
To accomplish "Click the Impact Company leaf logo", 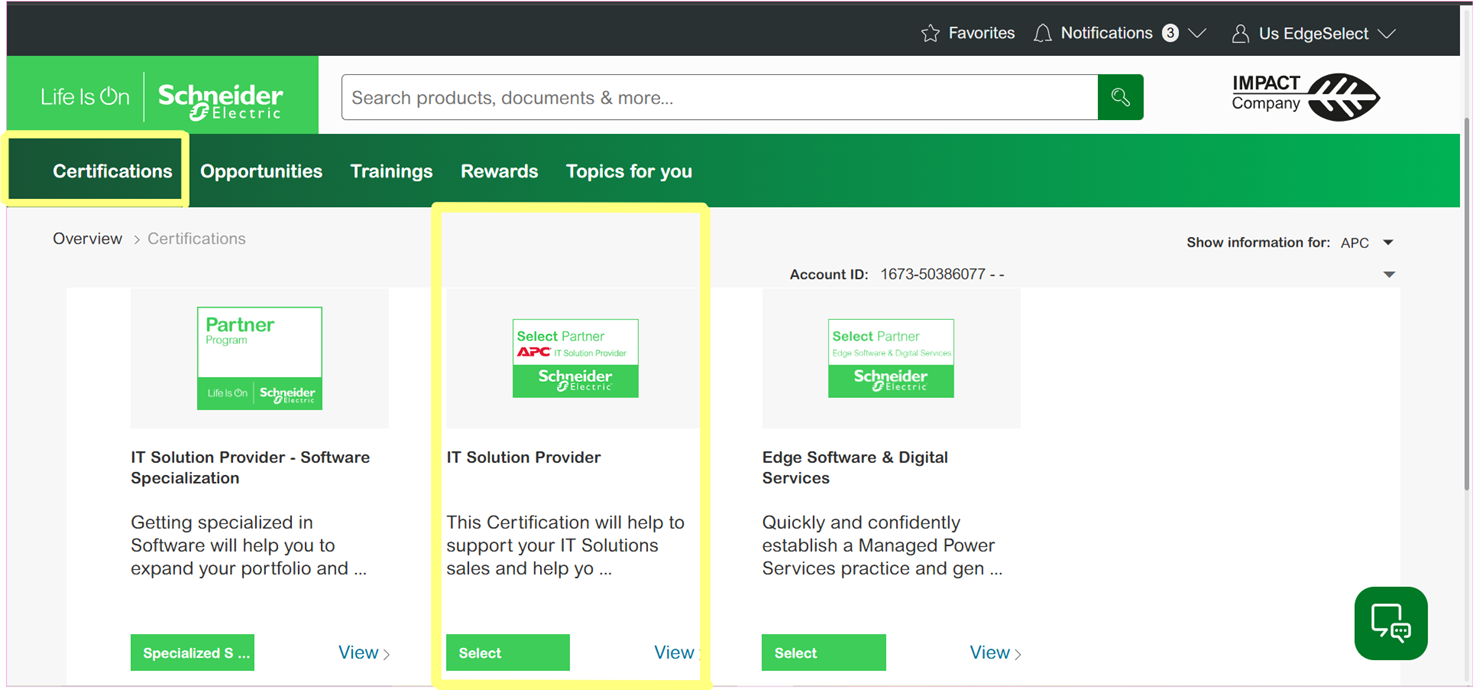I will [x=1306, y=97].
